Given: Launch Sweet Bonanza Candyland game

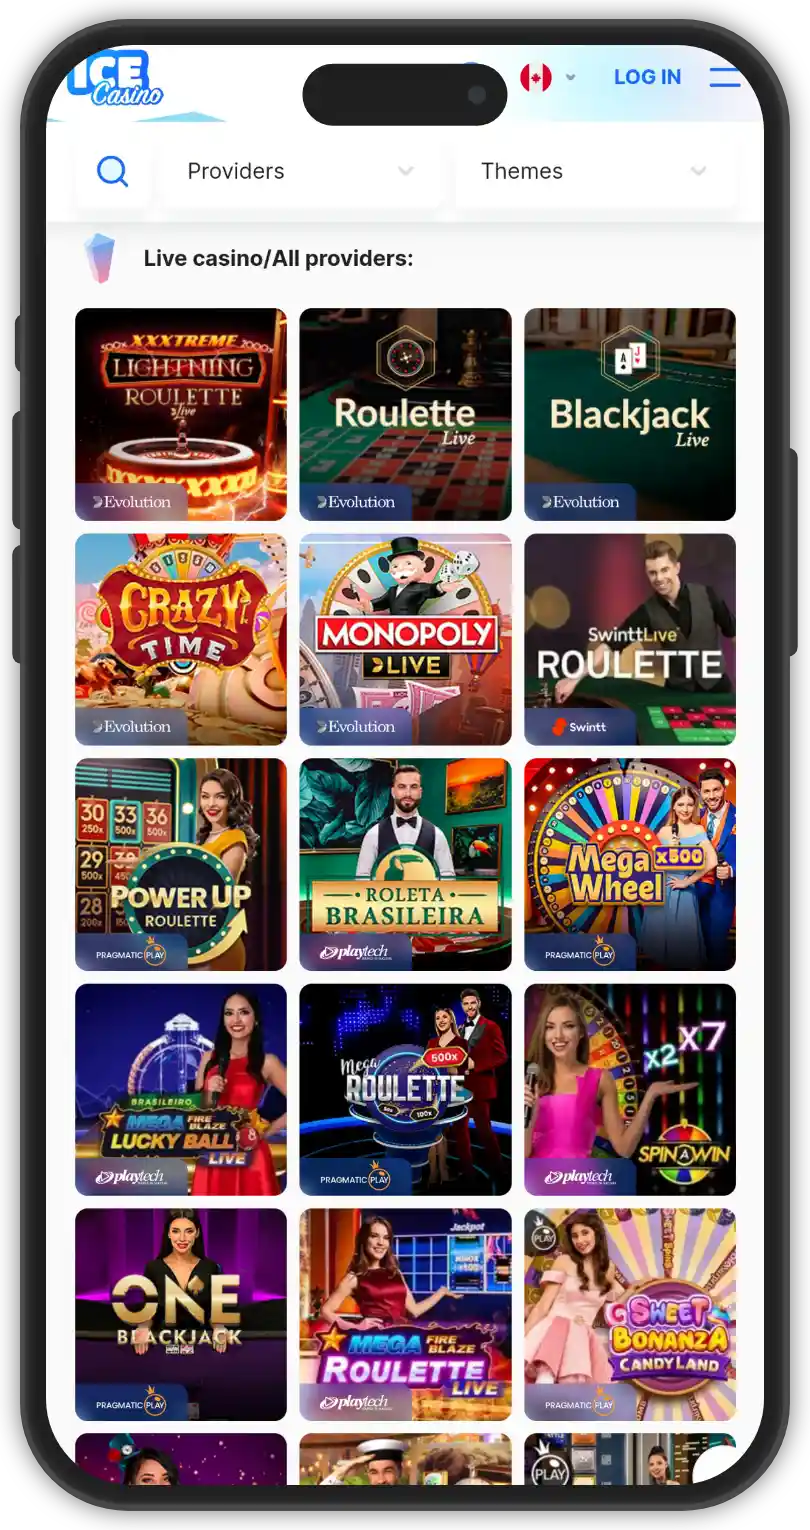Looking at the screenshot, I should click(x=630, y=1315).
